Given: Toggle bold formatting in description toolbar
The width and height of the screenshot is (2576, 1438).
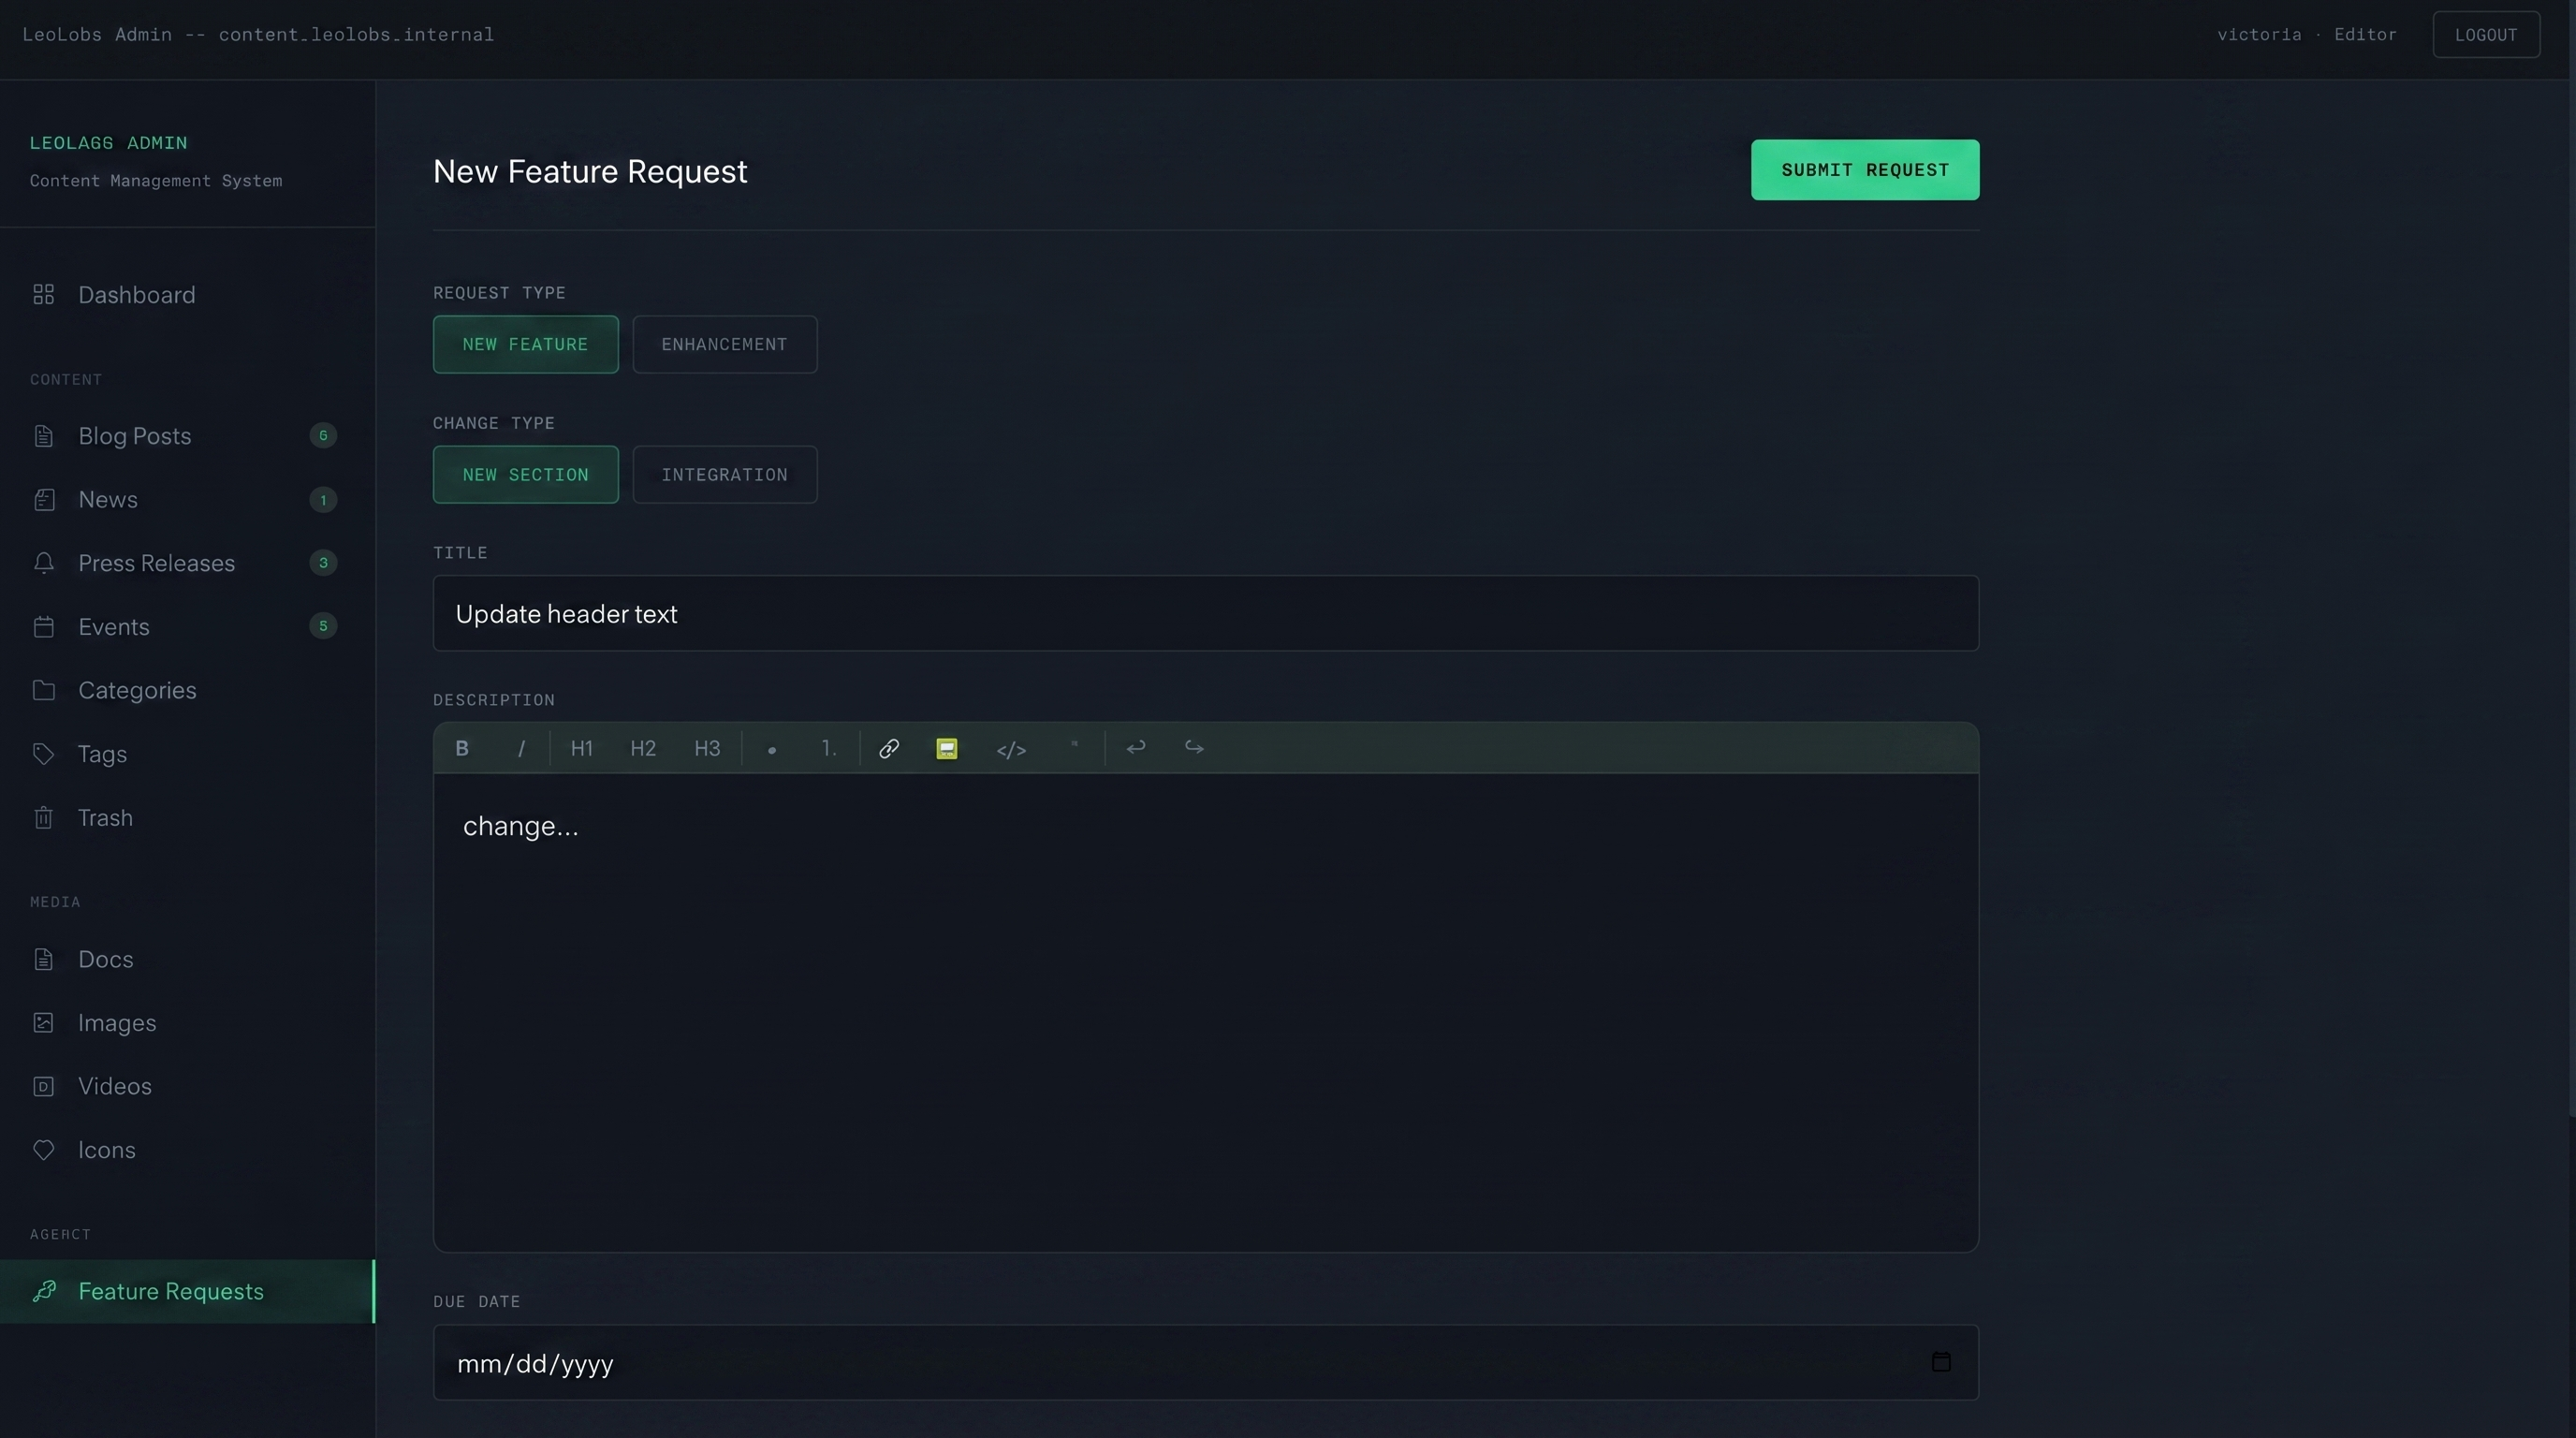Looking at the screenshot, I should [x=462, y=748].
